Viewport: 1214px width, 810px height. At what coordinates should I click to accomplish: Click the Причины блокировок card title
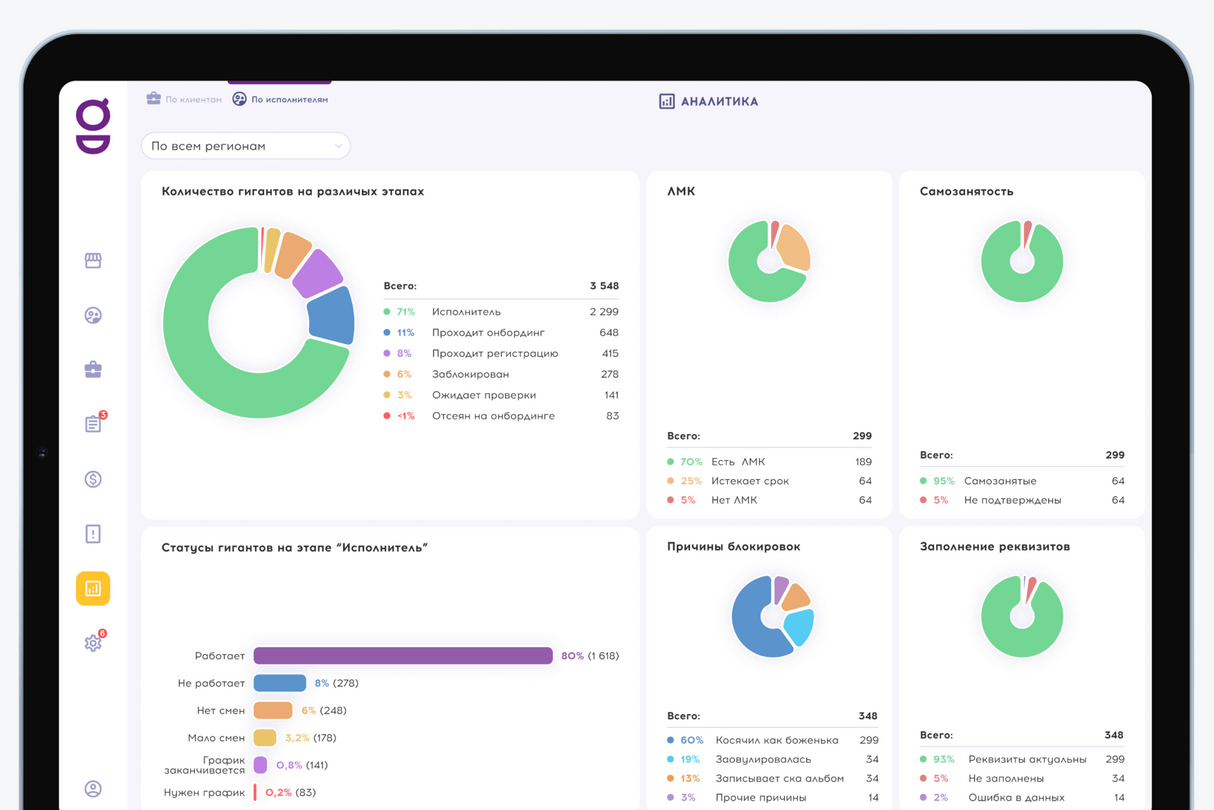pos(734,547)
